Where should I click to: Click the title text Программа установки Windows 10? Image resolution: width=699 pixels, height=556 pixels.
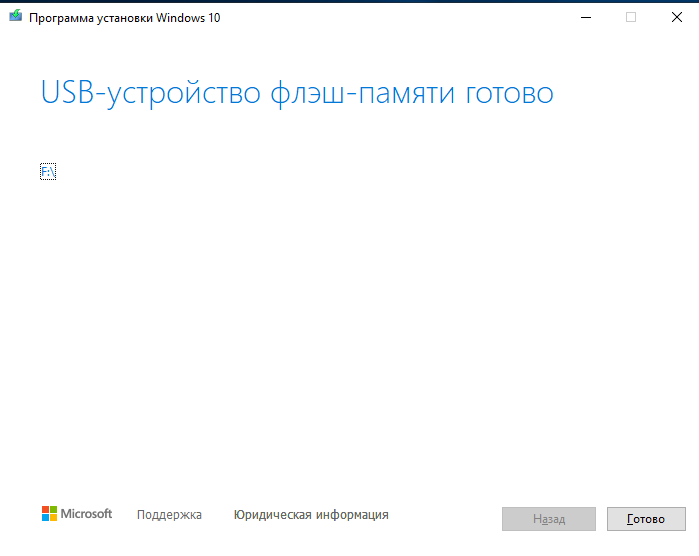point(124,18)
